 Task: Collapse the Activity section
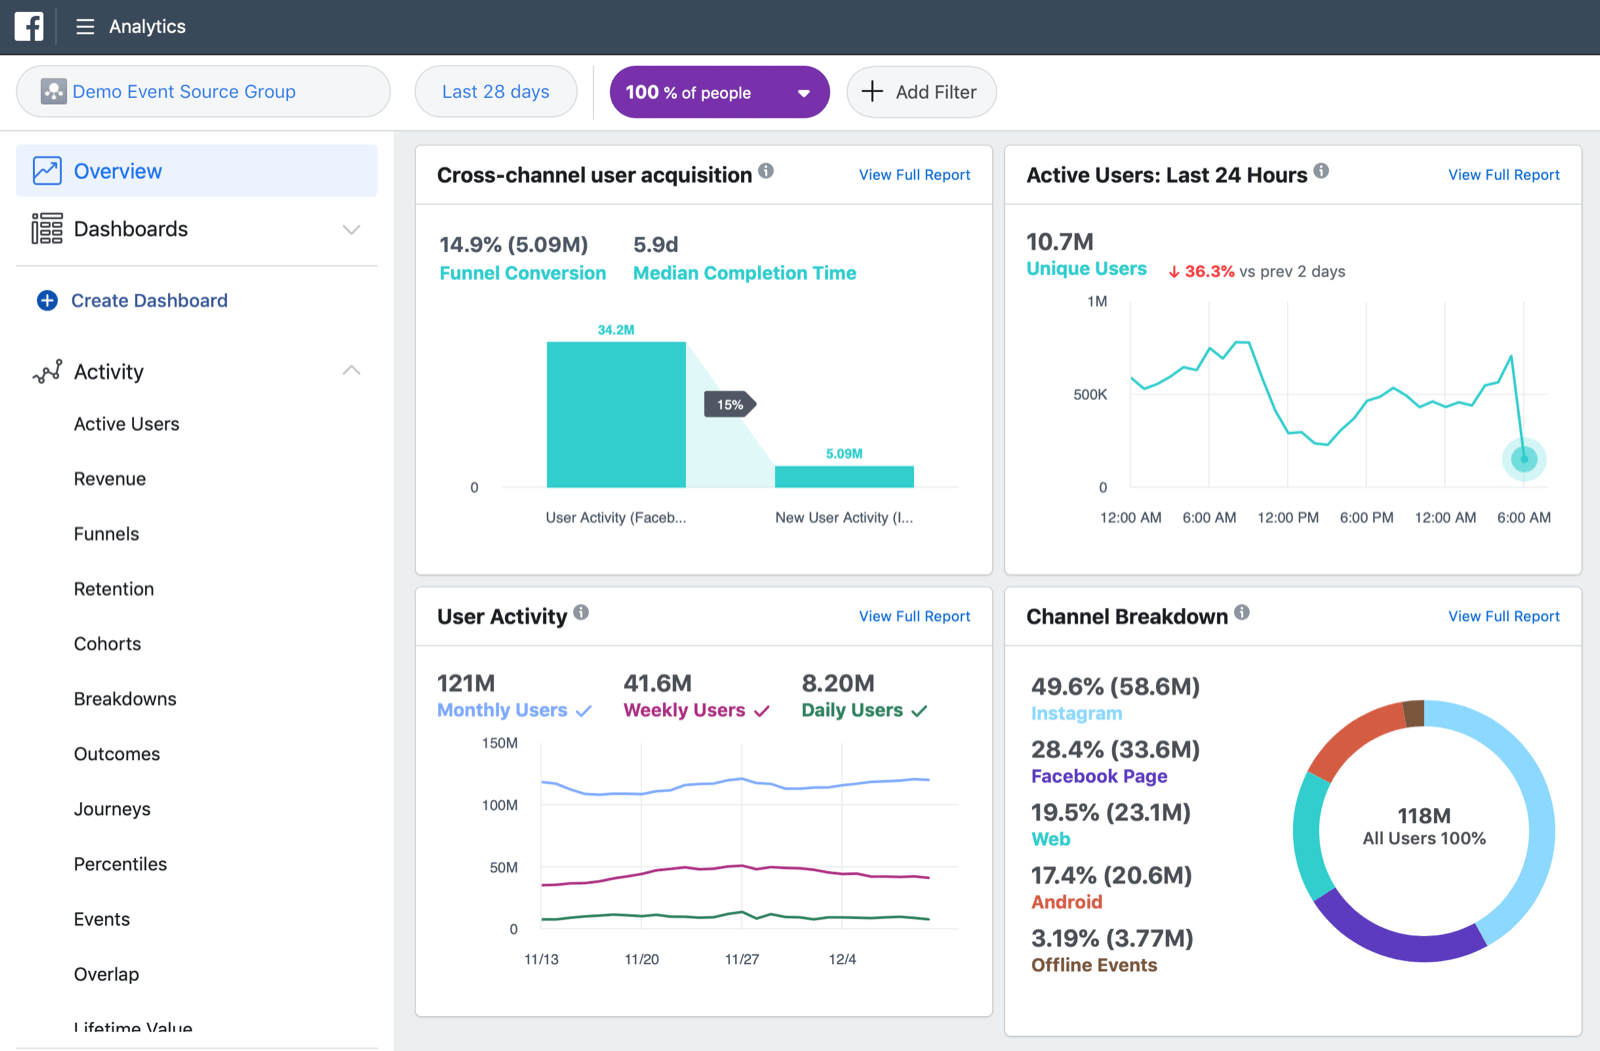[x=351, y=369]
